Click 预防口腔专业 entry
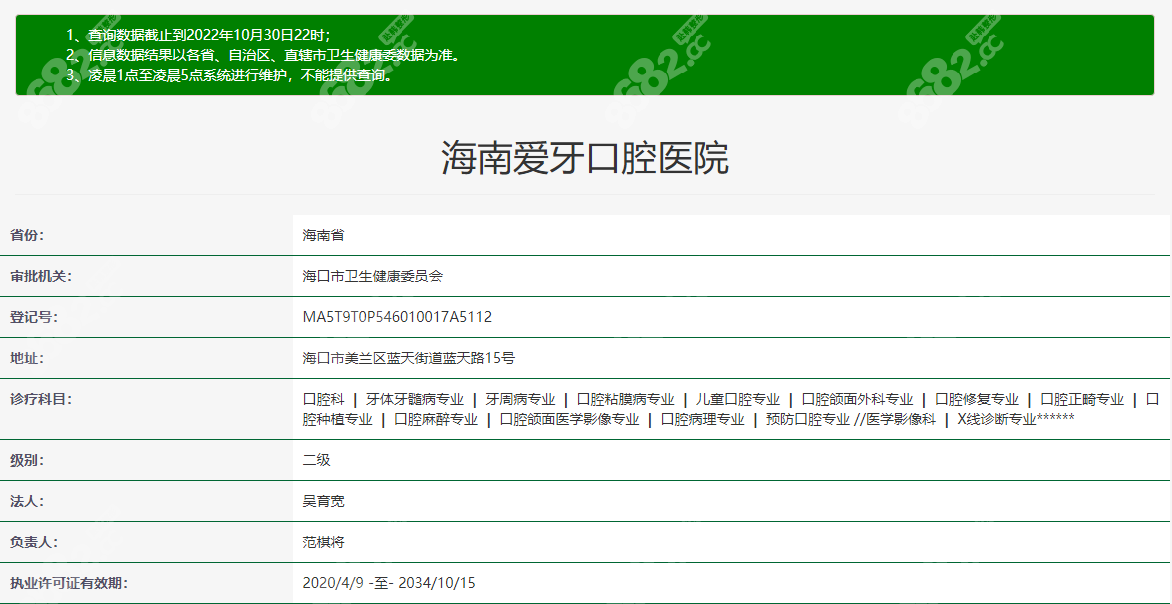 [x=808, y=419]
